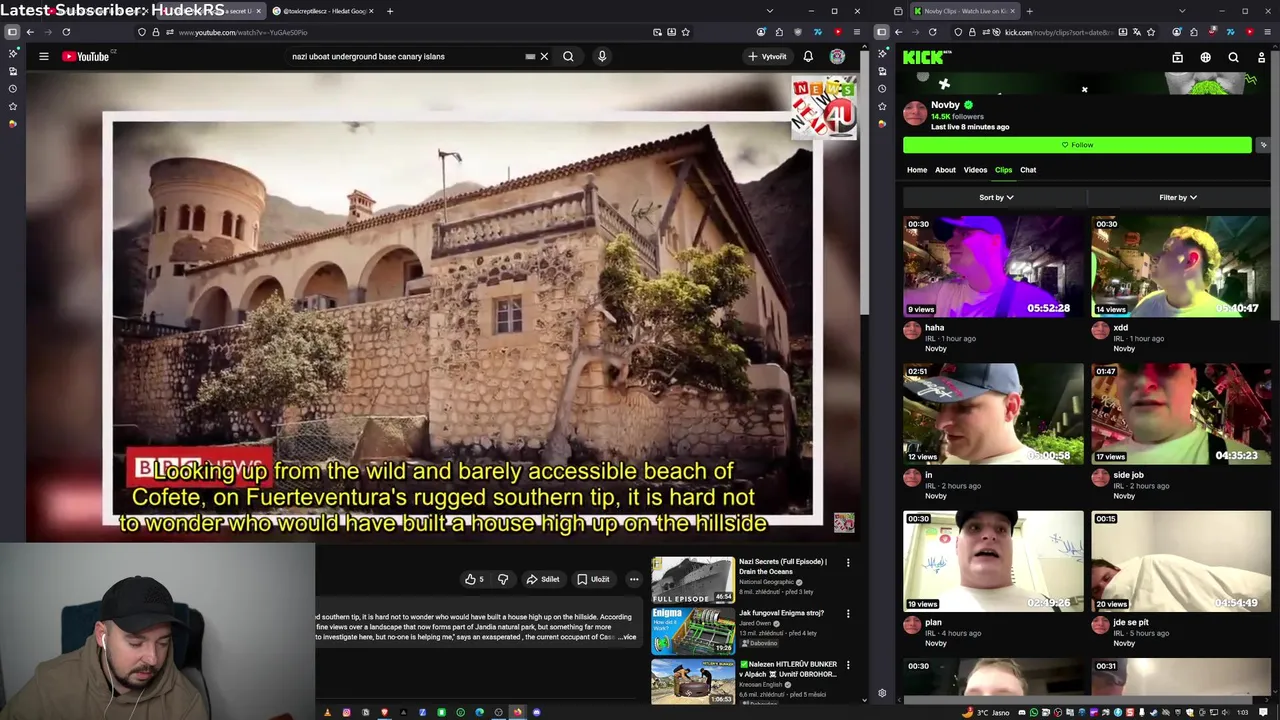
Task: Open YouTube notifications bell
Action: pyautogui.click(x=808, y=56)
